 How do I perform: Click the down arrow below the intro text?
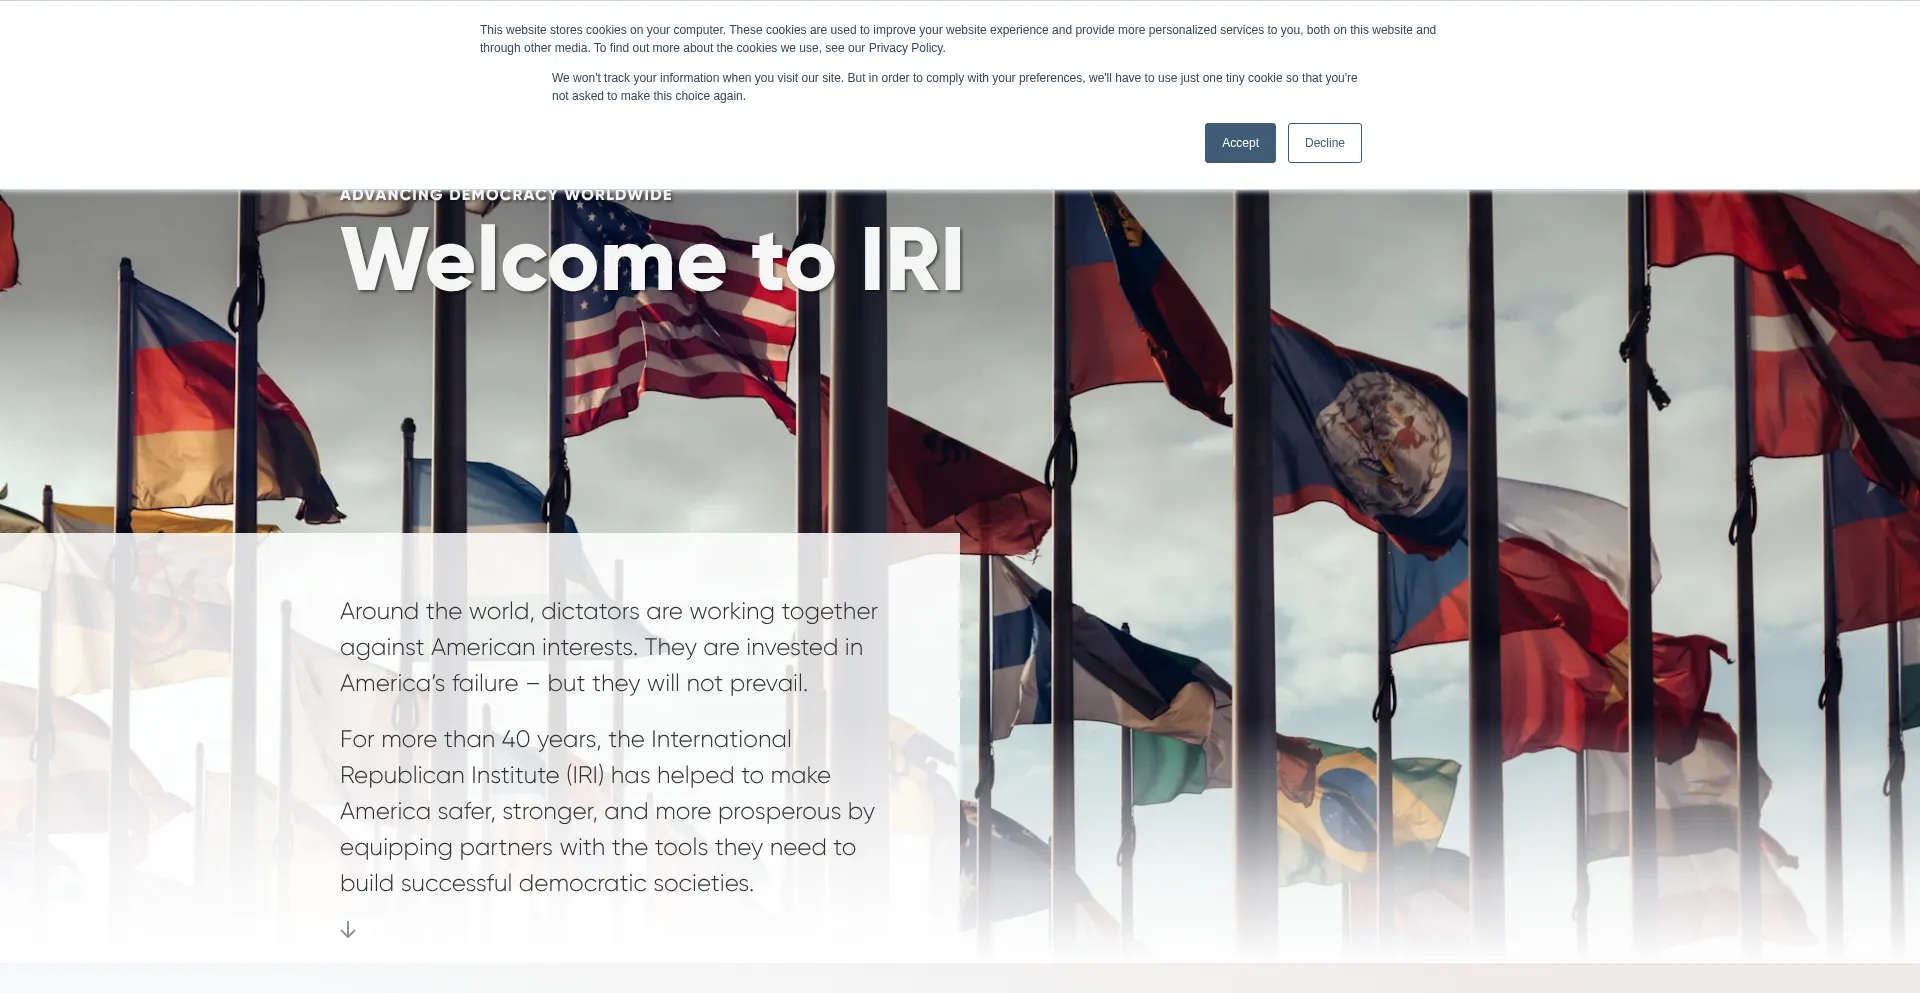click(x=348, y=930)
